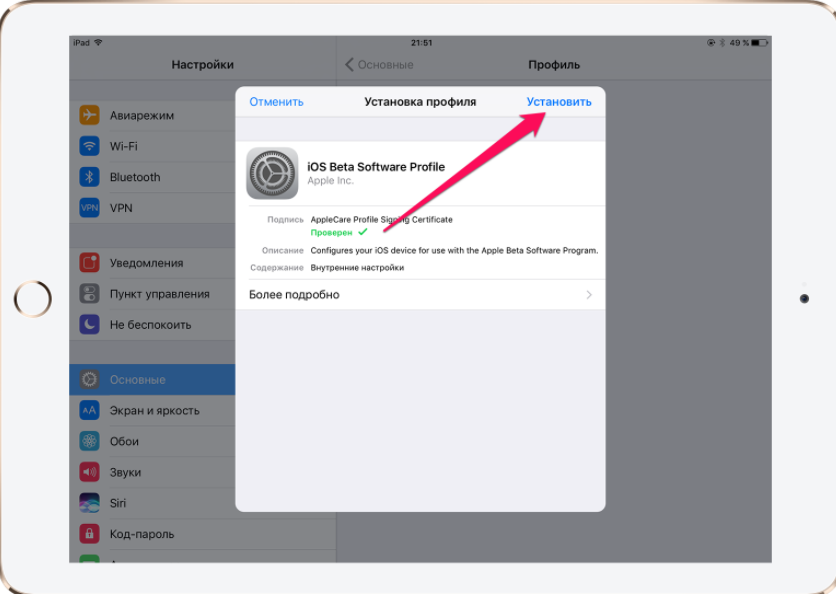This screenshot has height=594, width=836.
Task: Tap the rotation lock icon in status bar
Action: click(x=711, y=43)
